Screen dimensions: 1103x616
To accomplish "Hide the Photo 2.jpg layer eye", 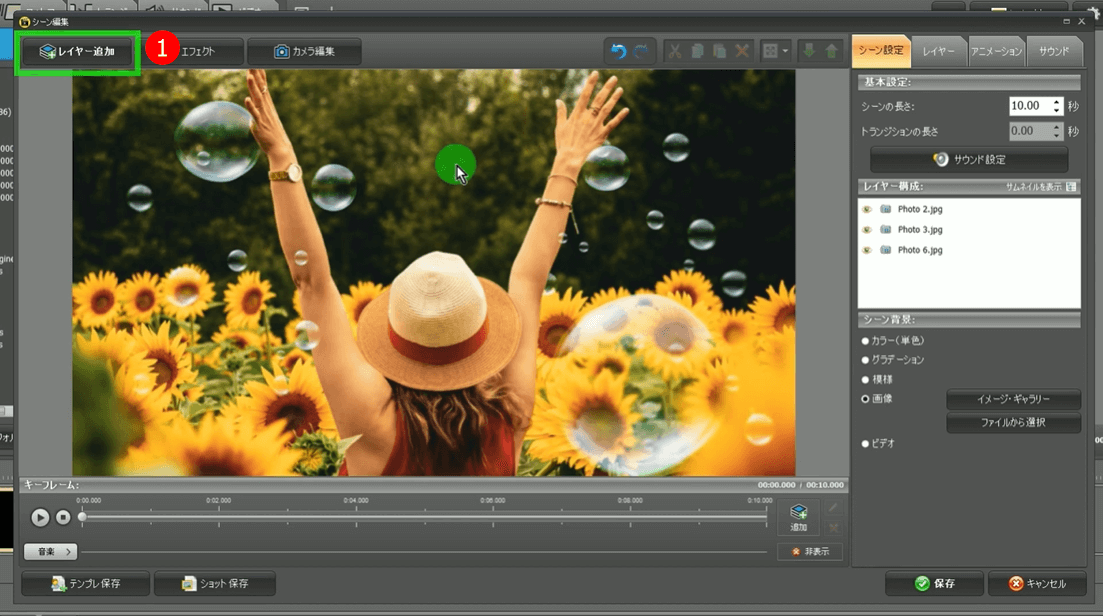I will pos(867,210).
